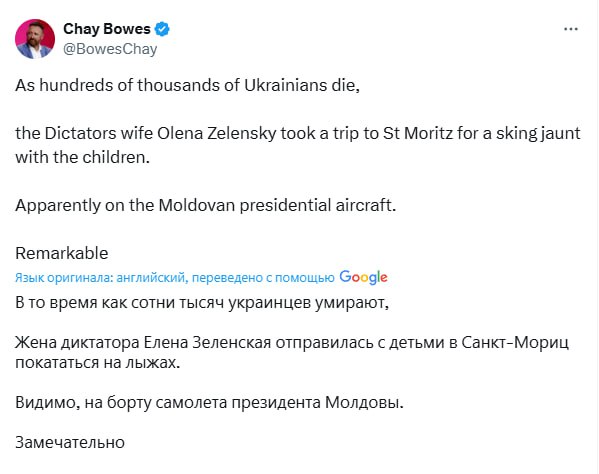Click the line 'with the children.'
599x474 pixels.
[83, 157]
